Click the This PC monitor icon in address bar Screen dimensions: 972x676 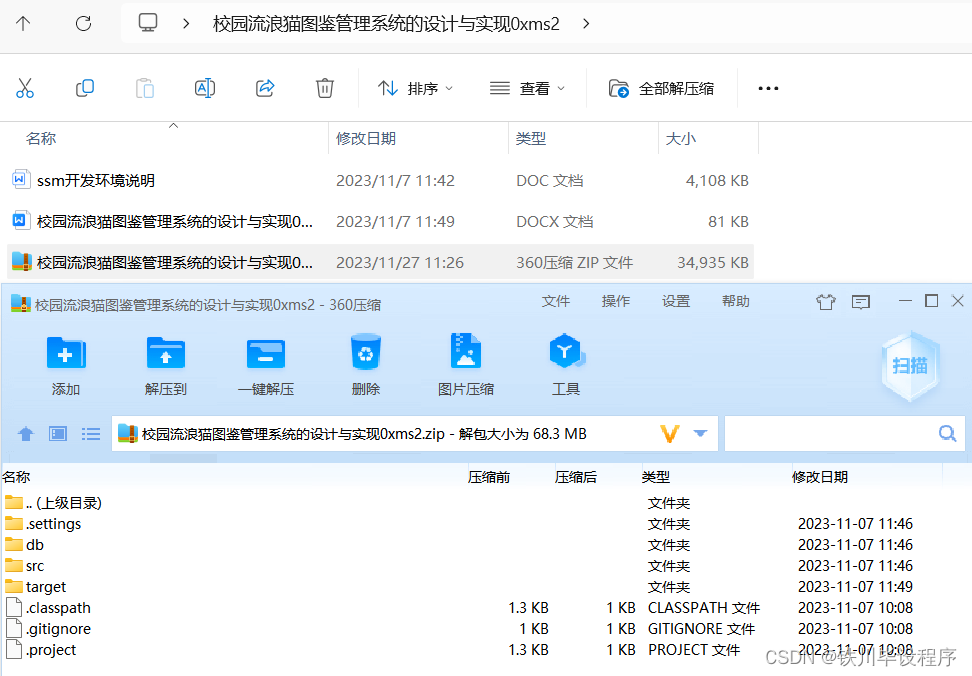(x=148, y=23)
